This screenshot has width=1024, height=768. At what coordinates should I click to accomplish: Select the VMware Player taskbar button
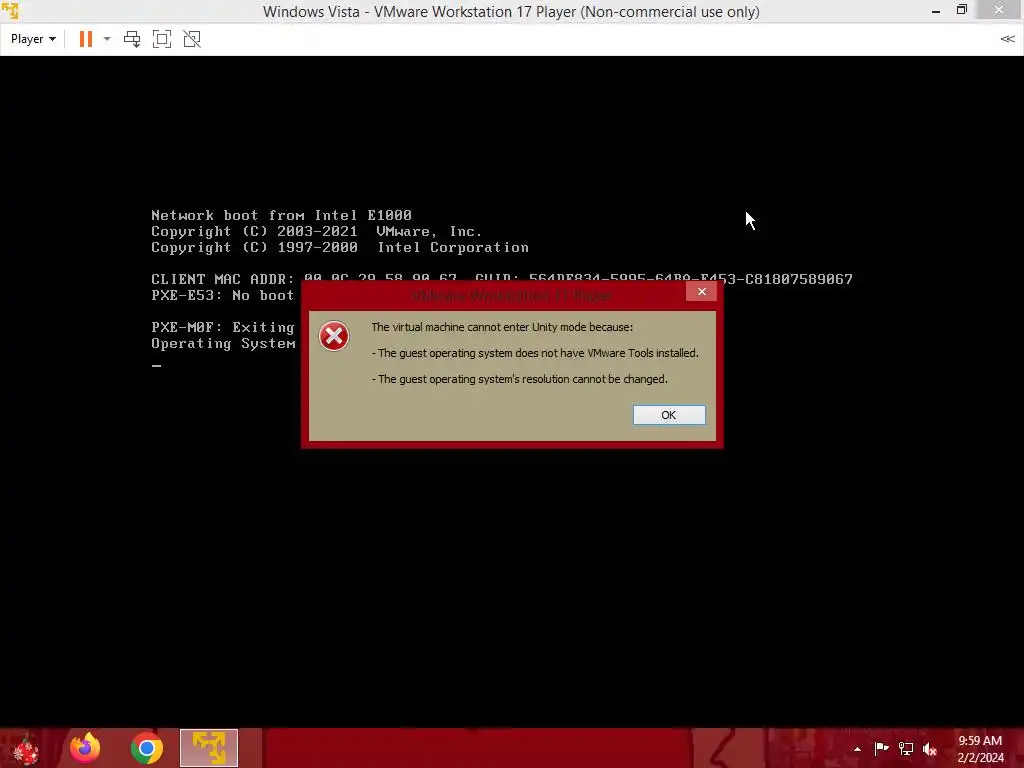209,748
